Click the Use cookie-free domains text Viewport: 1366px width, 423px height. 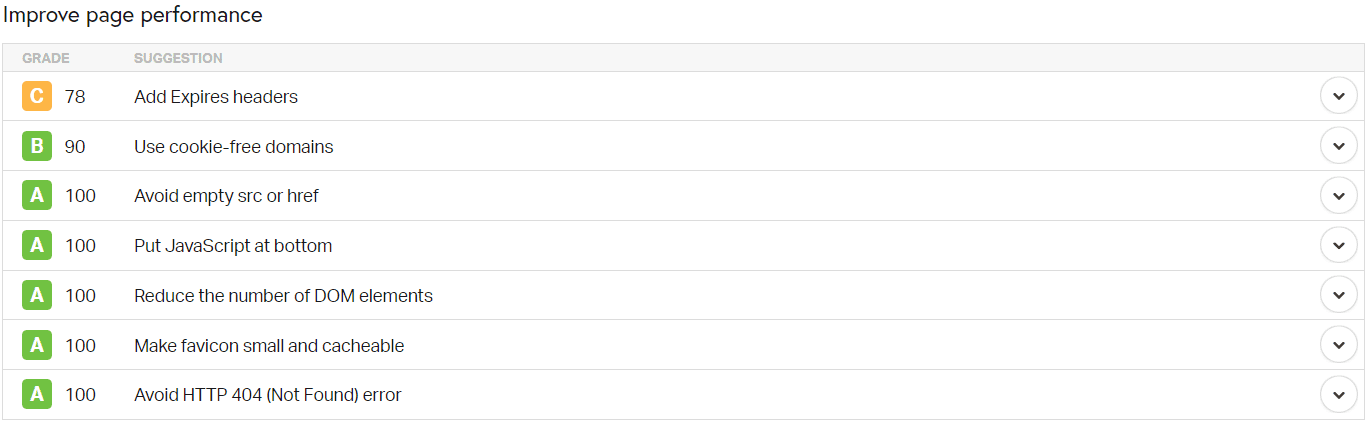click(234, 147)
